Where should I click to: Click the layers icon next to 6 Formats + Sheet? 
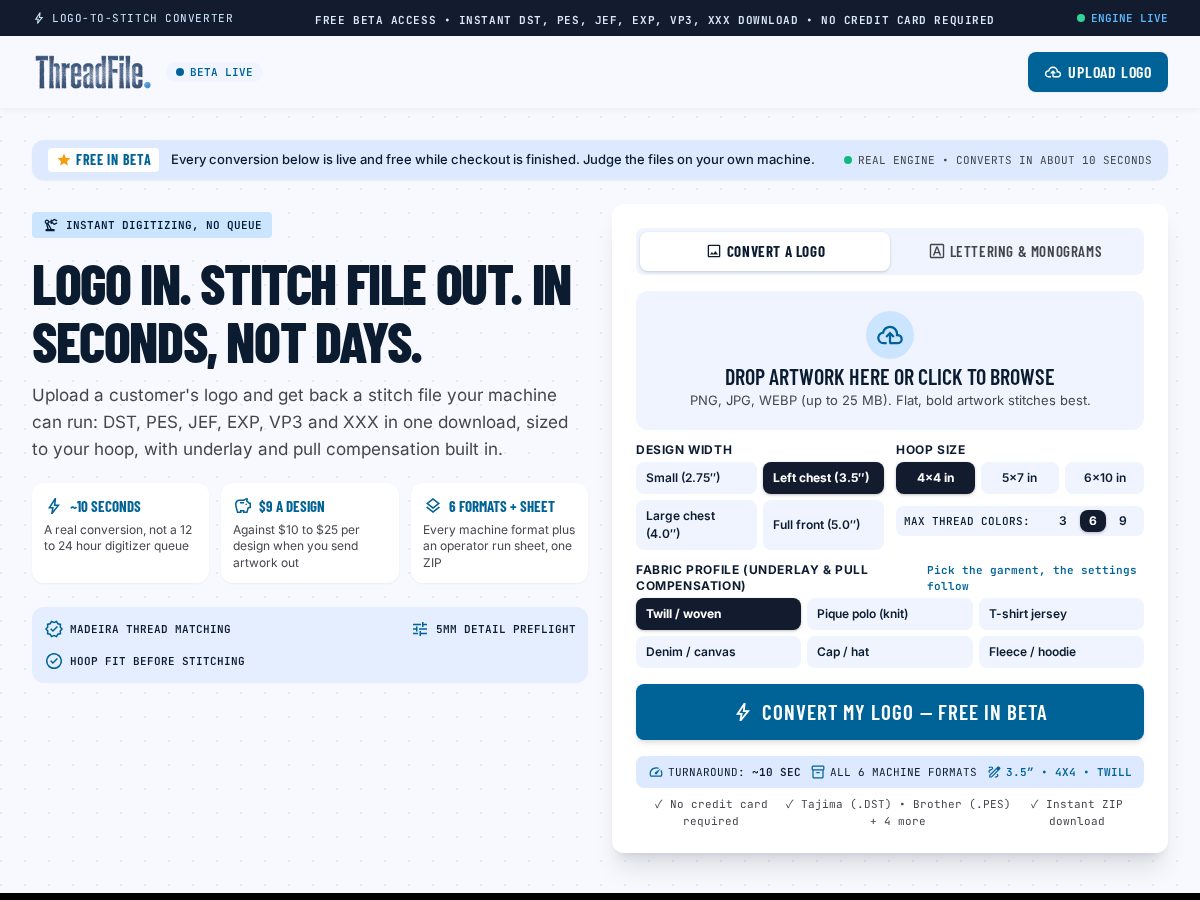coord(433,506)
